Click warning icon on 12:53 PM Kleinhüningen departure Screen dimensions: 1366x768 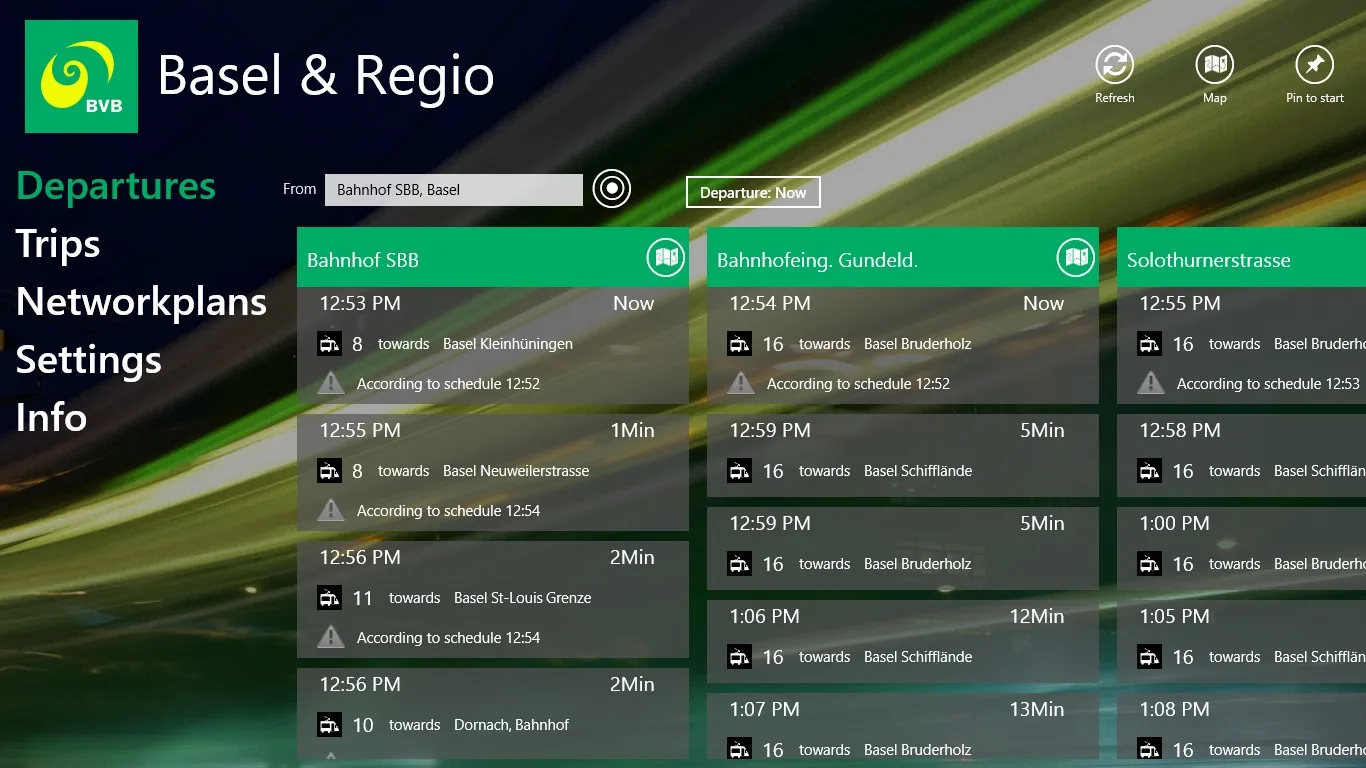[331, 383]
